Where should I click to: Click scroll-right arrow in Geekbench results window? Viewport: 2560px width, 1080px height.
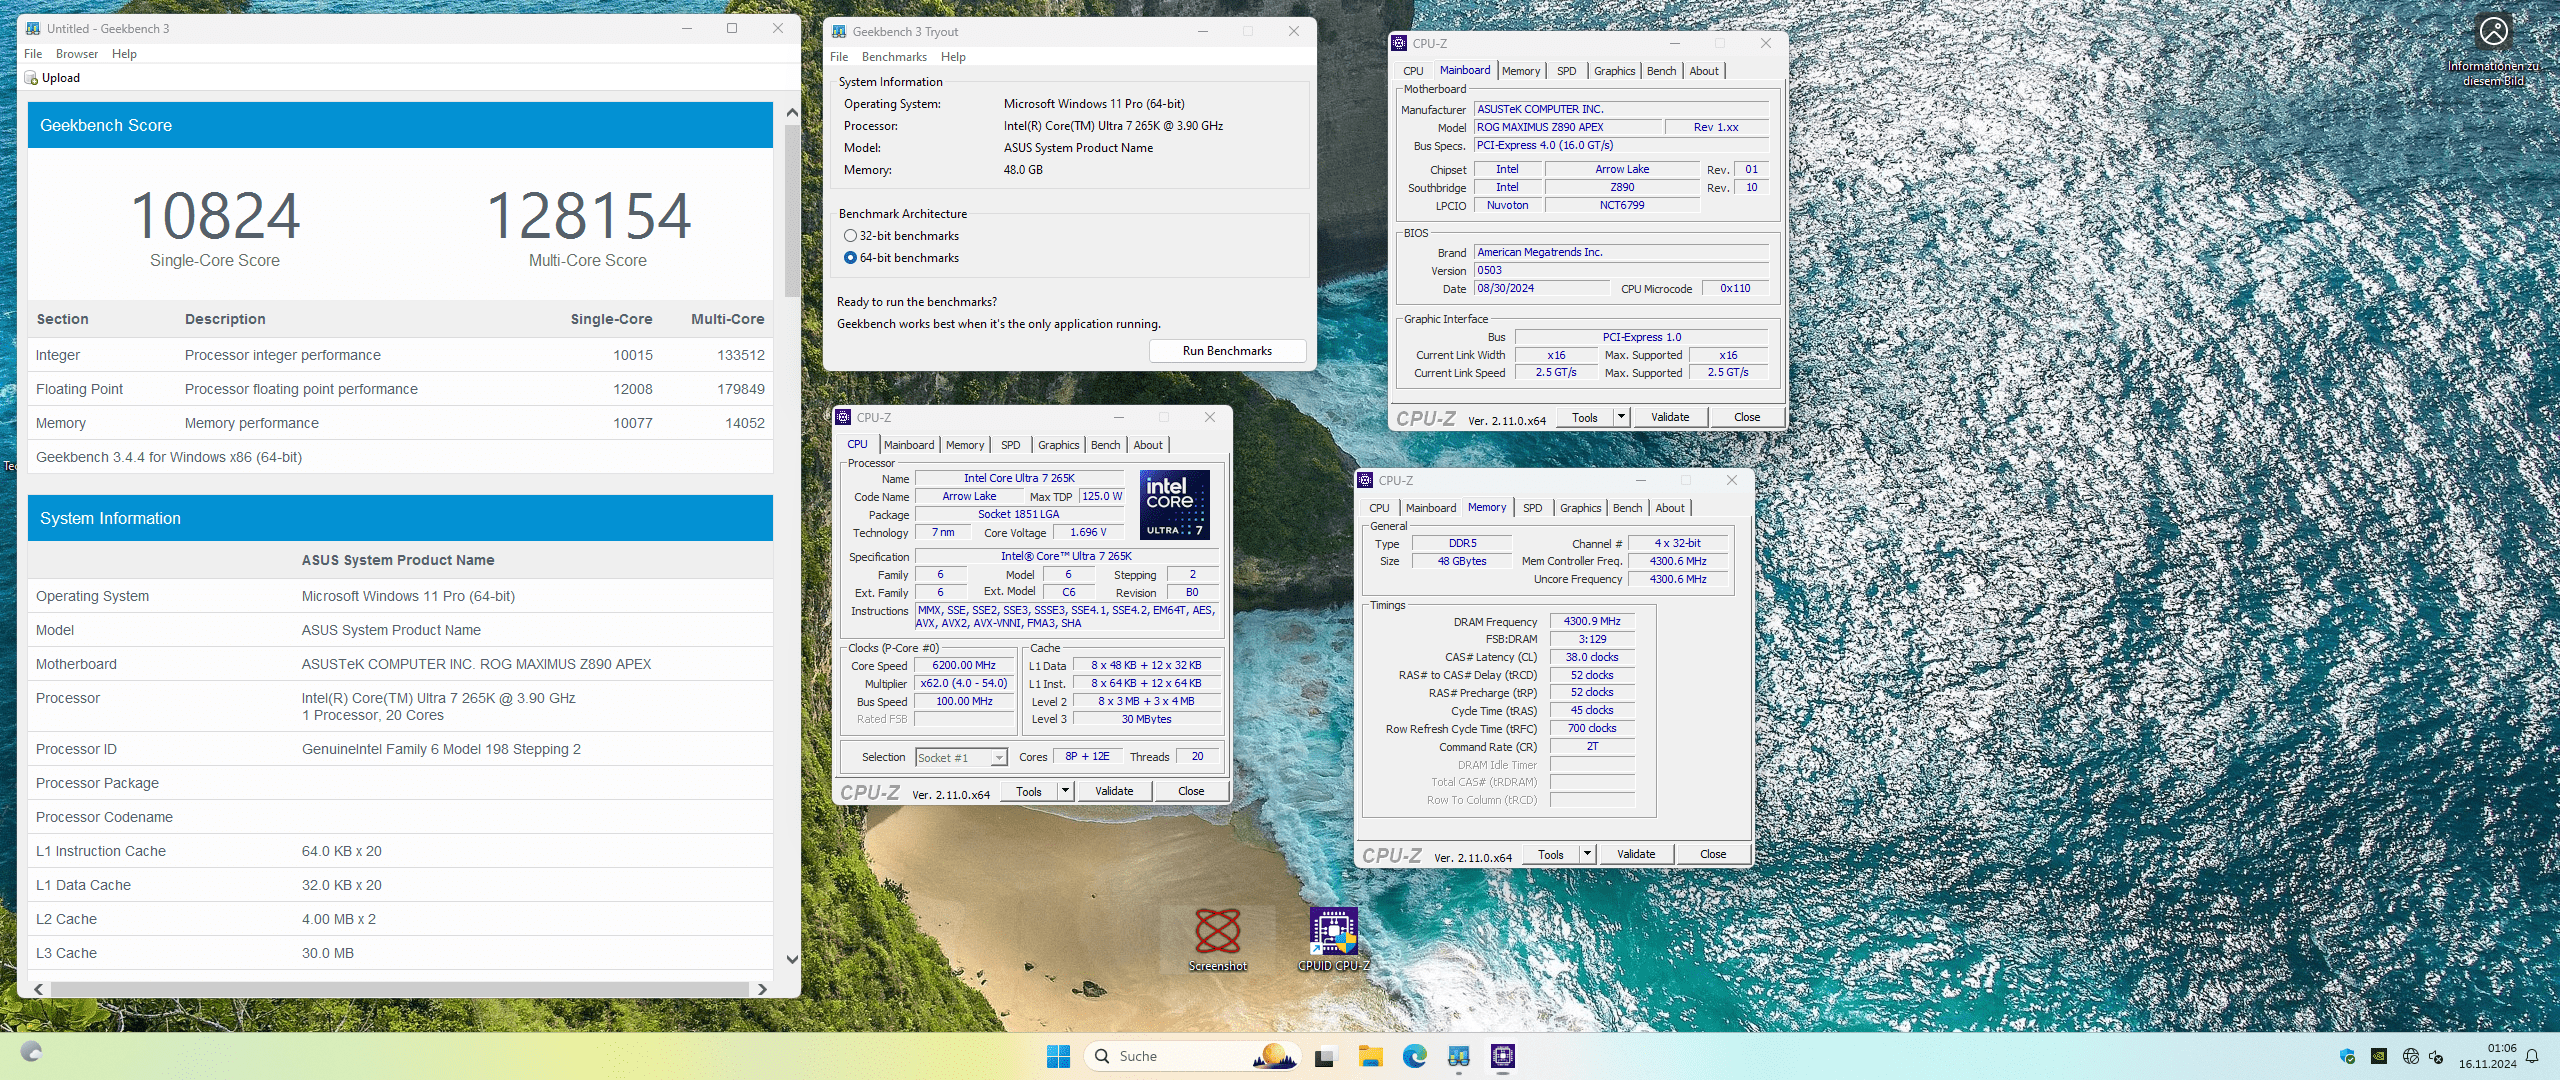tap(762, 989)
